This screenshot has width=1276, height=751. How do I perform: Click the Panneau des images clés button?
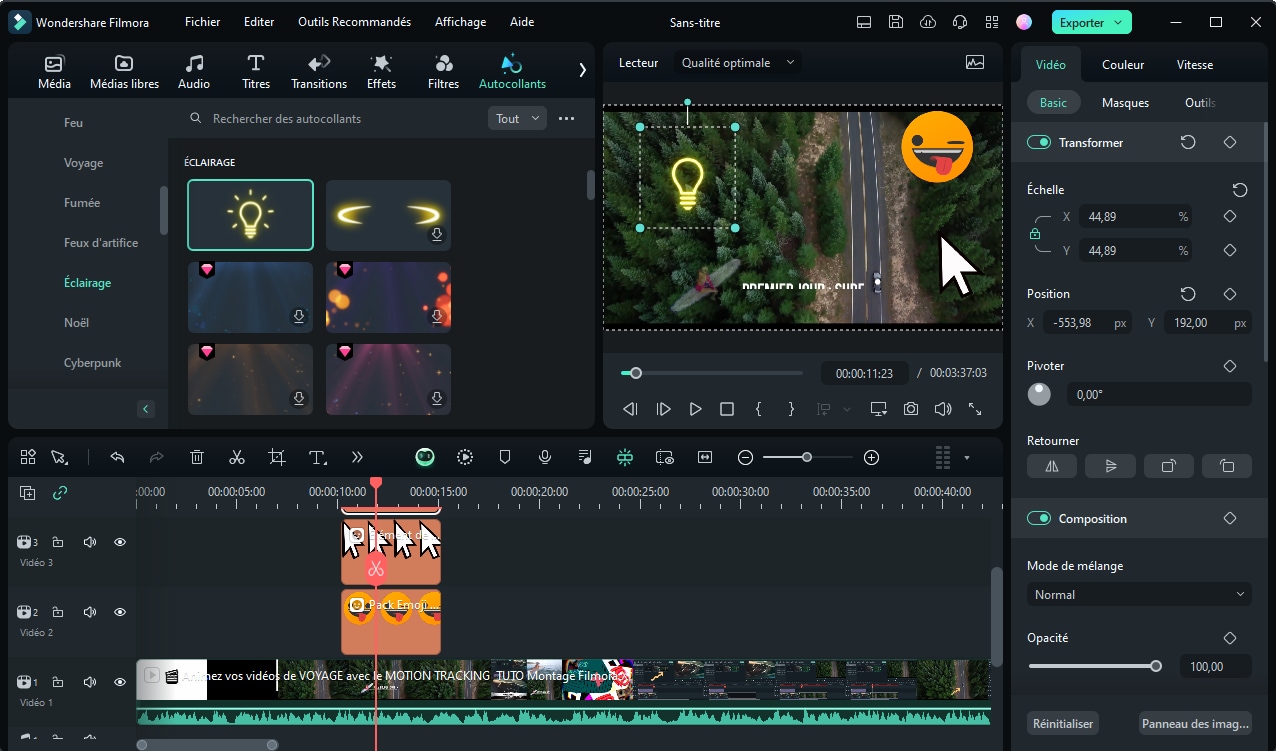pyautogui.click(x=1195, y=723)
